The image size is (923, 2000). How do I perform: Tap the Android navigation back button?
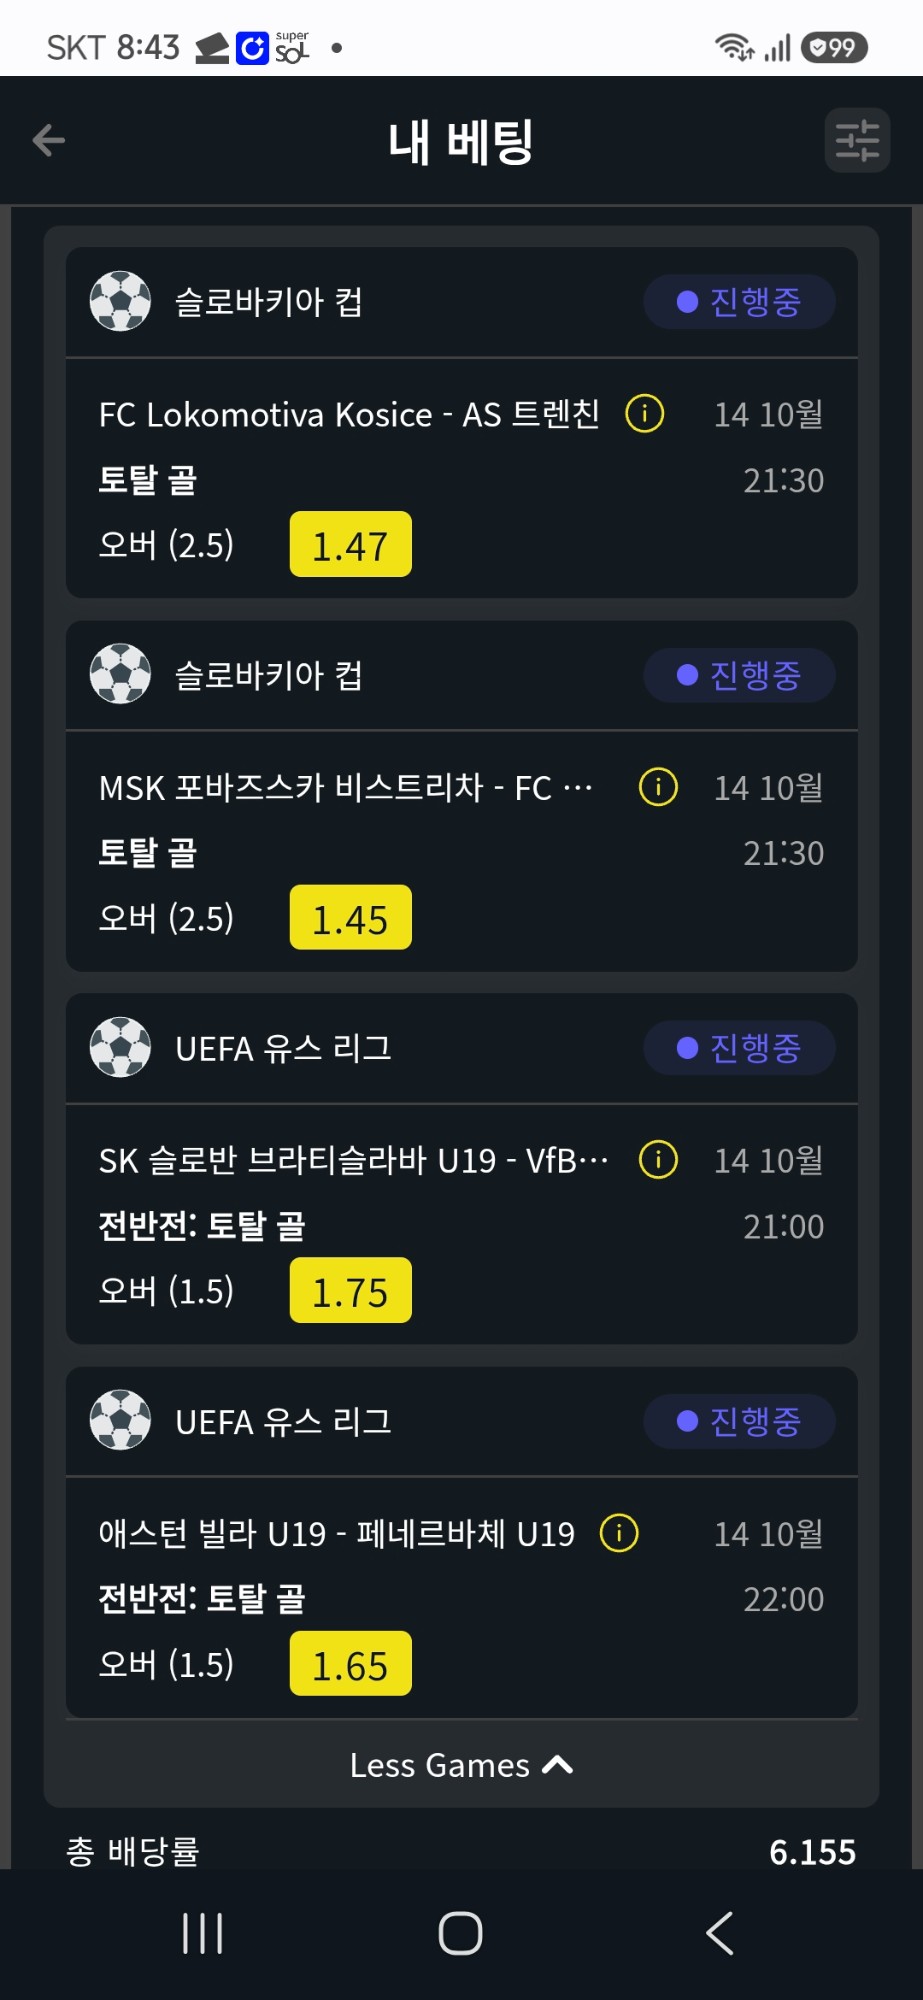(720, 1933)
